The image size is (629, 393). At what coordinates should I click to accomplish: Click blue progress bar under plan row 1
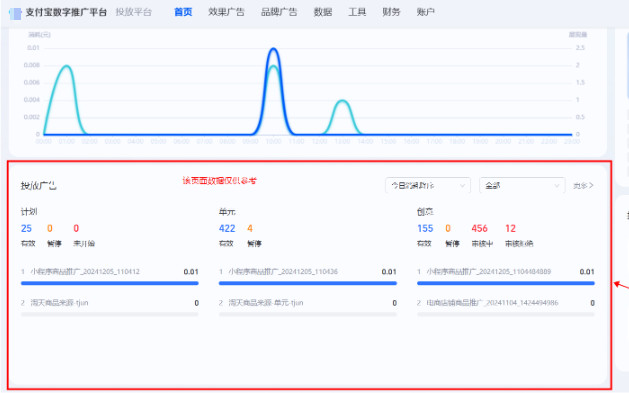[110, 283]
